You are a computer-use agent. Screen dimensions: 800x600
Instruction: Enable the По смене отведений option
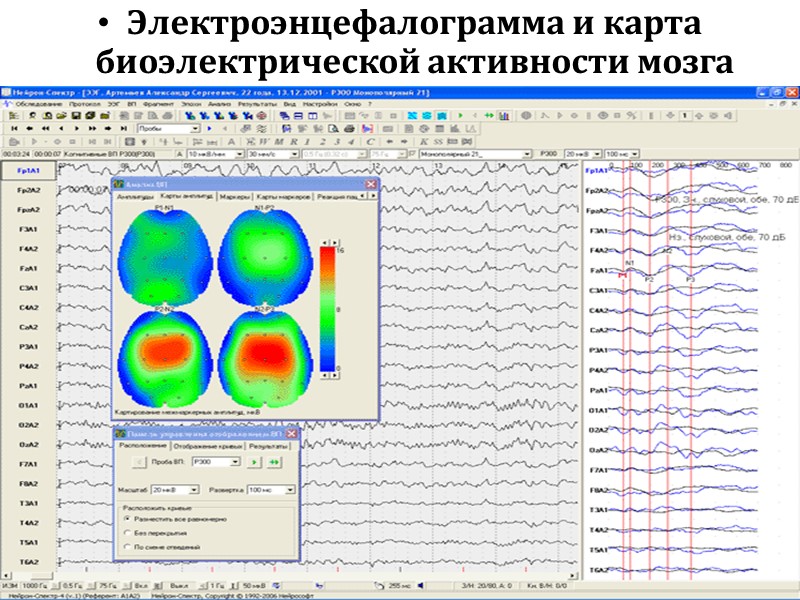coord(126,547)
